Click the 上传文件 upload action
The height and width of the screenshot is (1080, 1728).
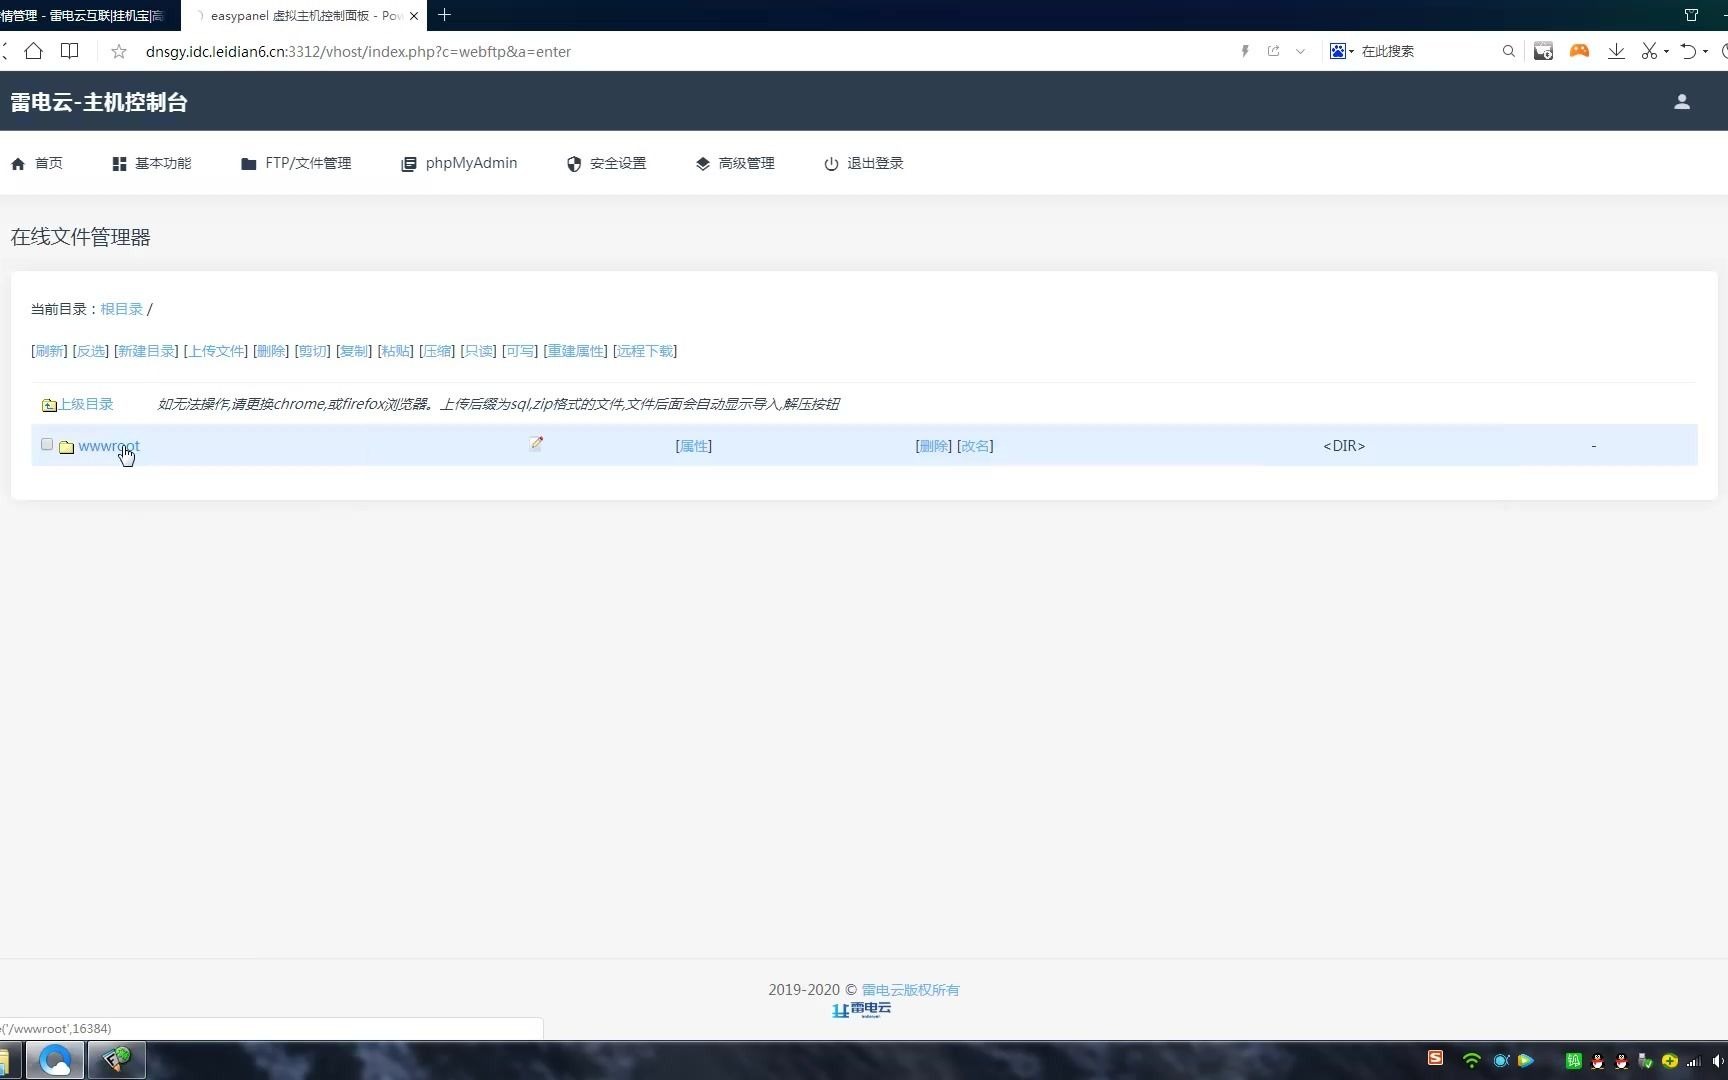pos(215,351)
